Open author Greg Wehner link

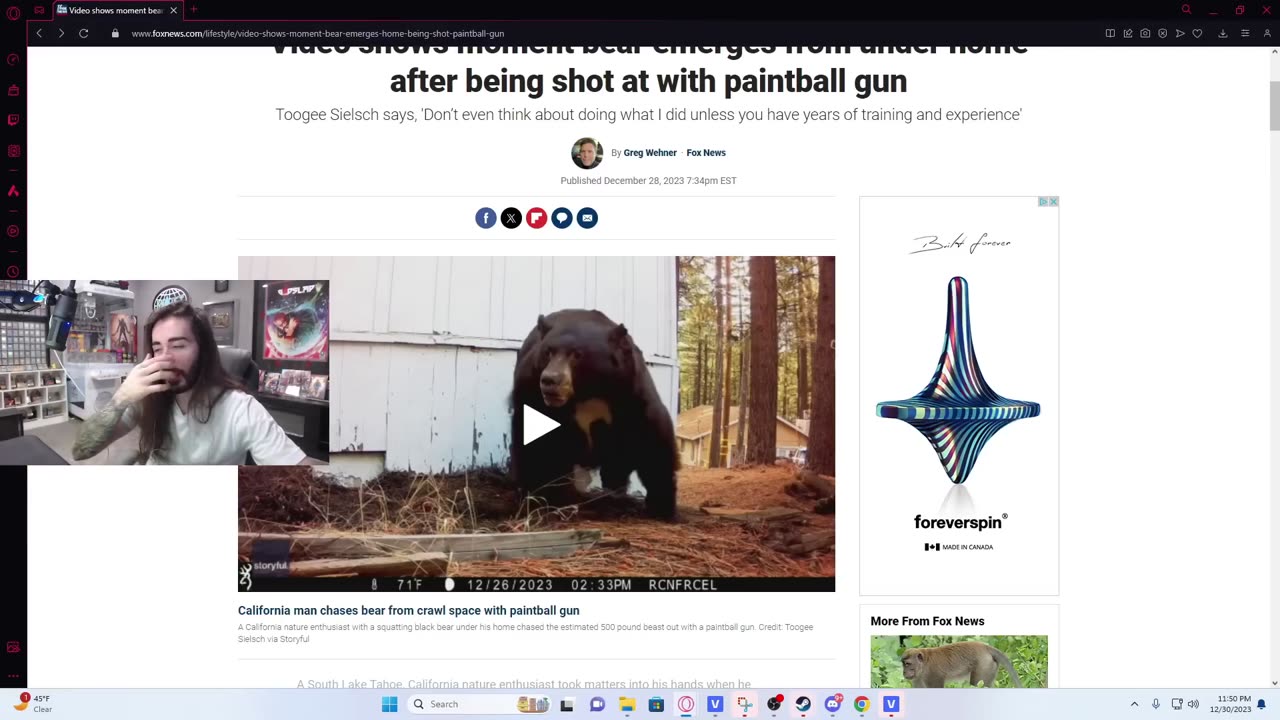pyautogui.click(x=650, y=153)
